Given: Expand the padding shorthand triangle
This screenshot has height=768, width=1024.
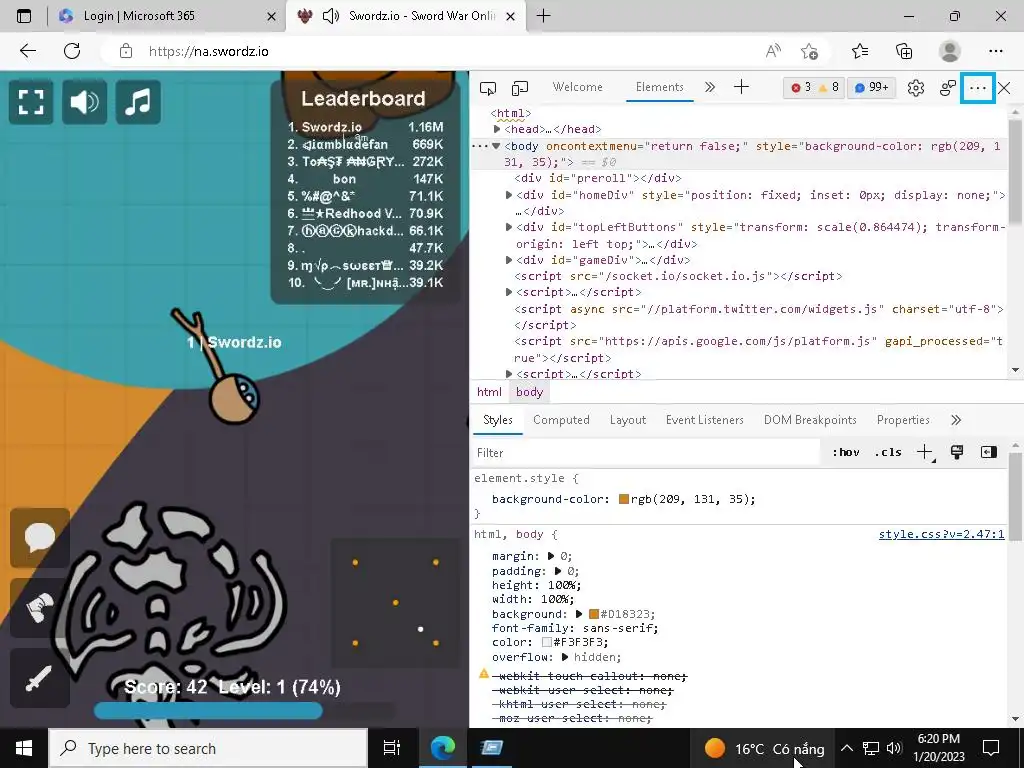Looking at the screenshot, I should point(558,571).
